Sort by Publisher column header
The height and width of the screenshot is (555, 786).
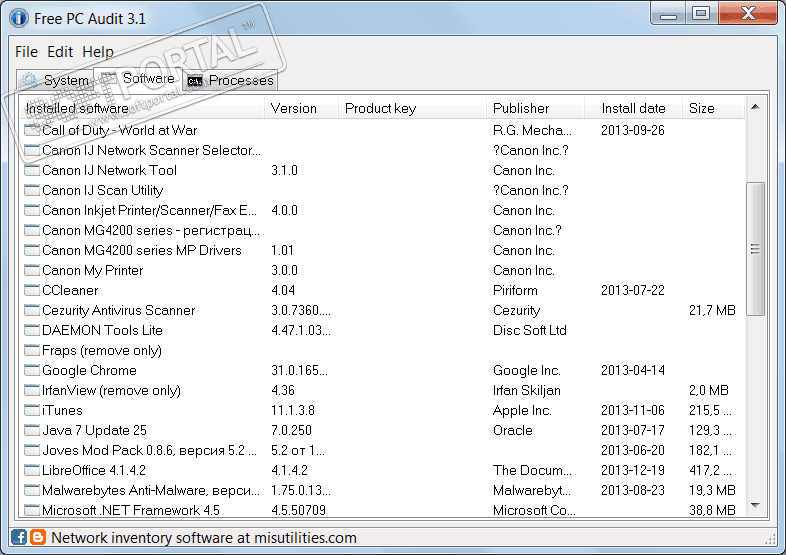[535, 108]
